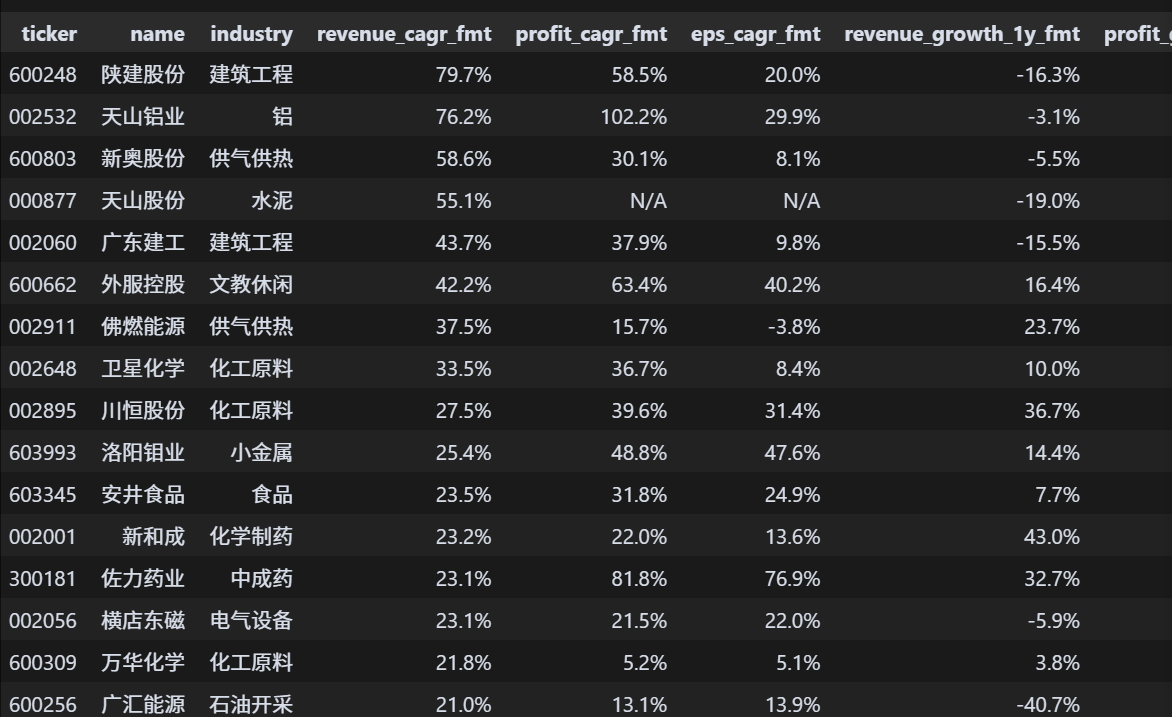1172x717 pixels.
Task: Select ticker 002060
Action: [43, 243]
